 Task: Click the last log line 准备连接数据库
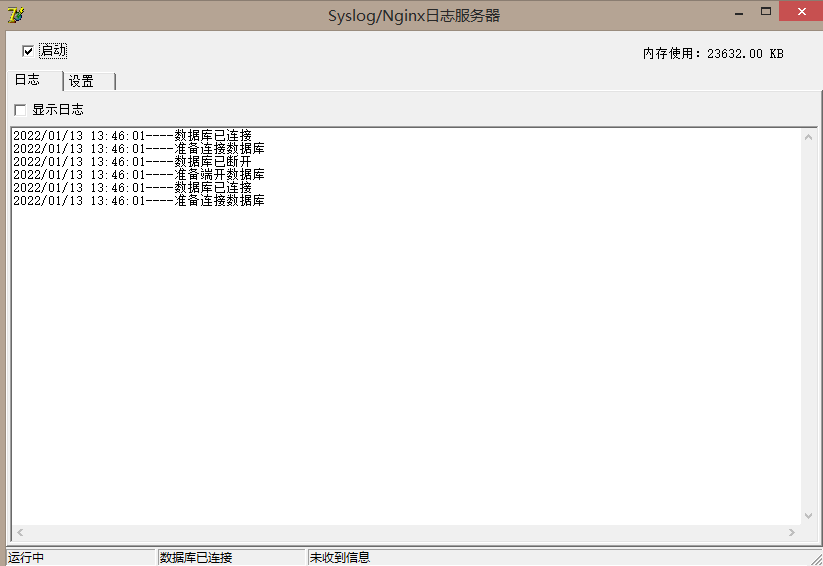point(139,201)
